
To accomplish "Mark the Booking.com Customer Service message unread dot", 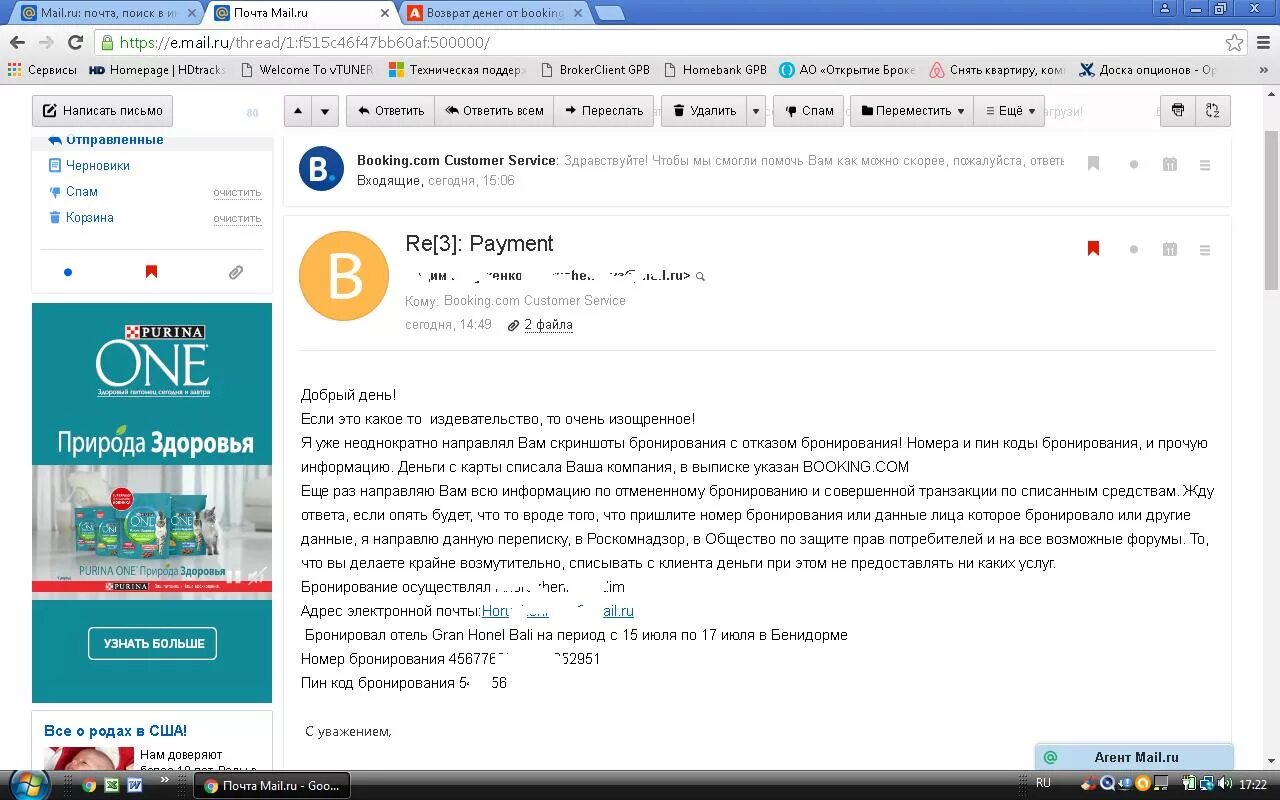I will point(1133,164).
